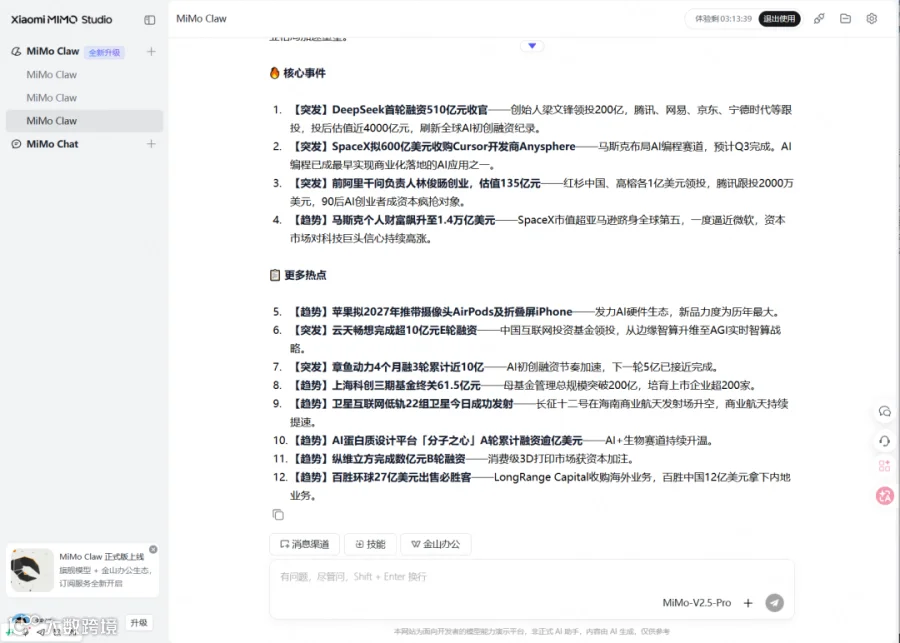This screenshot has width=900, height=643.
Task: Click the 卫星互联网低轨22组卫星 headline
Action: [422, 404]
